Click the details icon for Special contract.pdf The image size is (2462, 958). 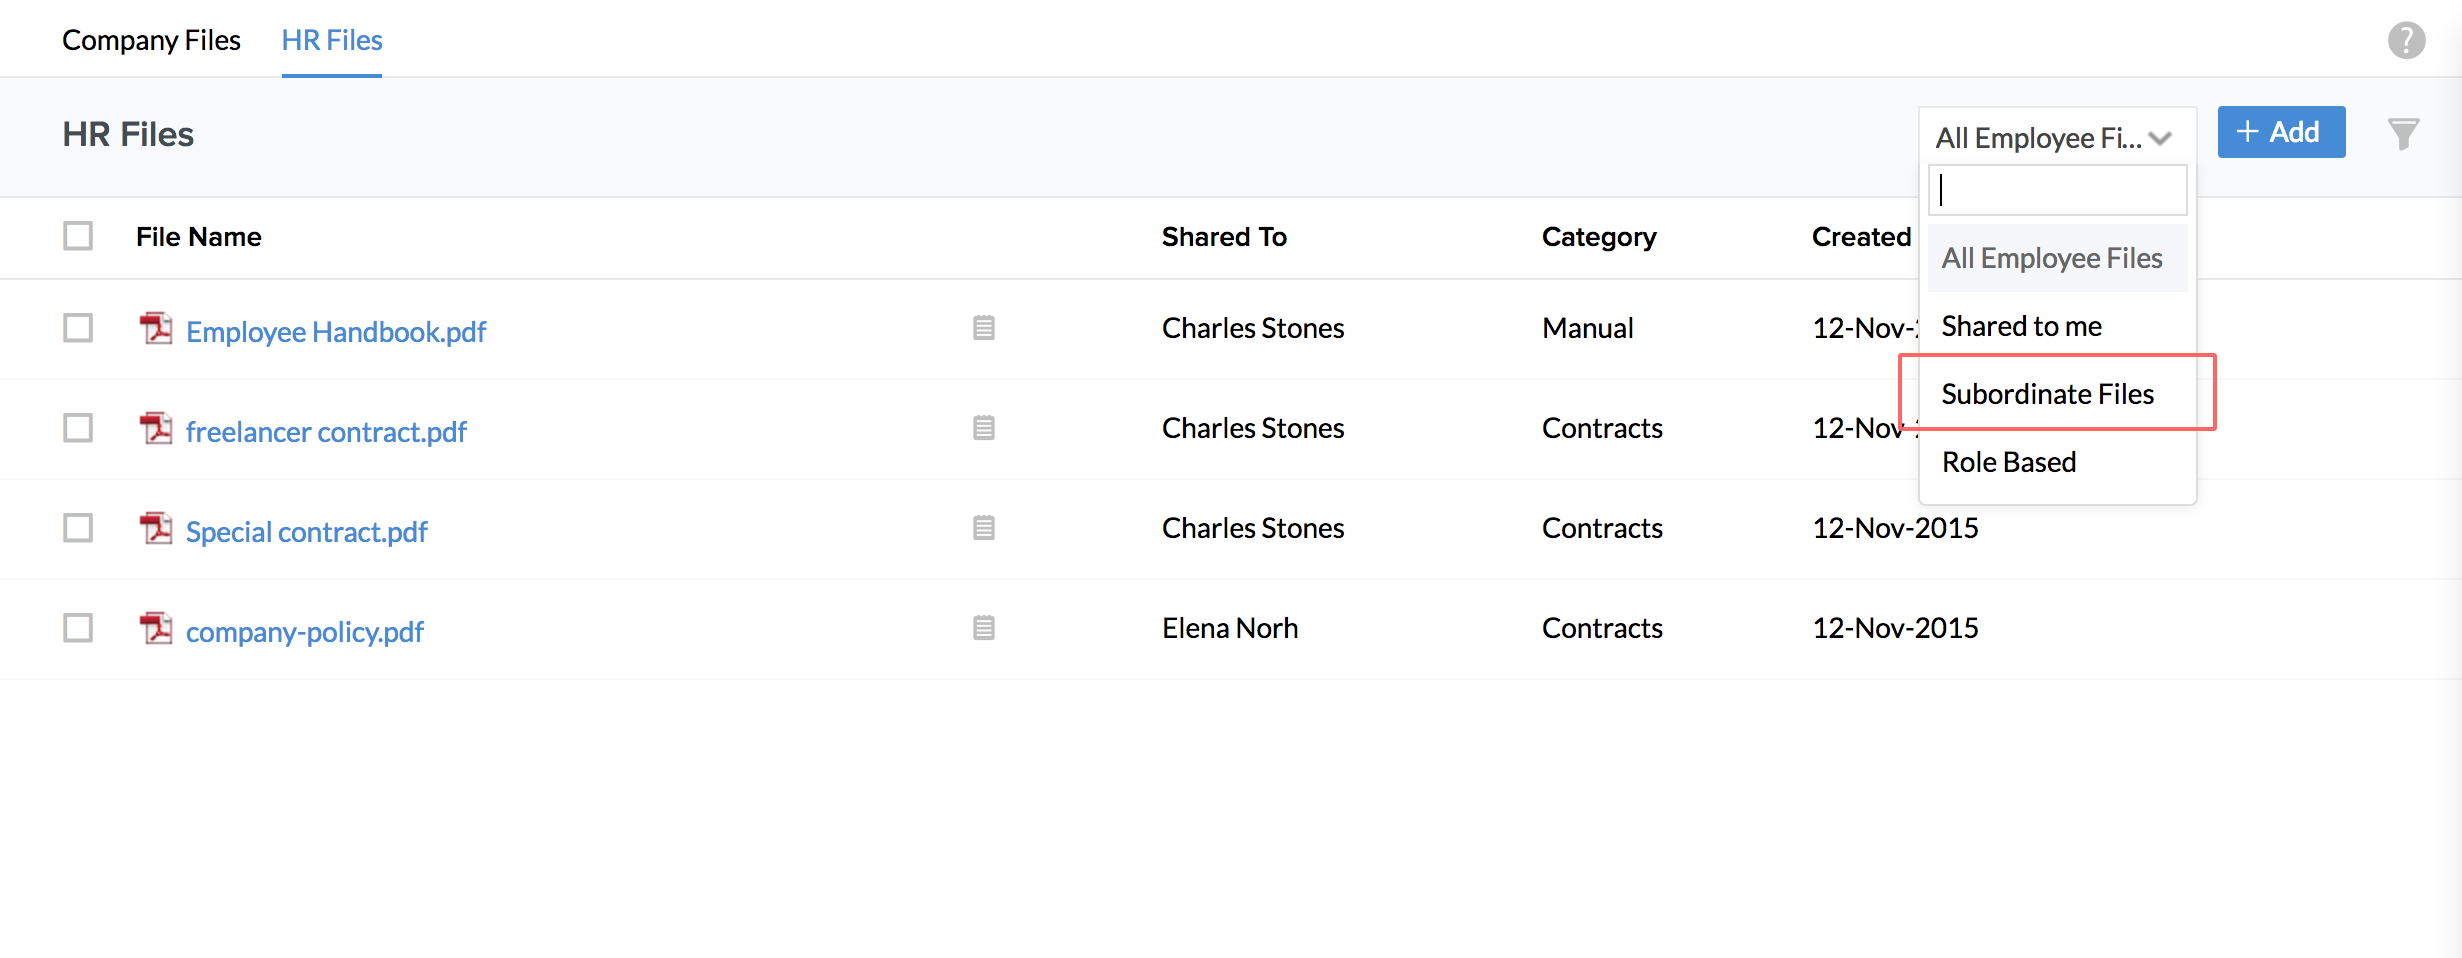click(x=983, y=528)
